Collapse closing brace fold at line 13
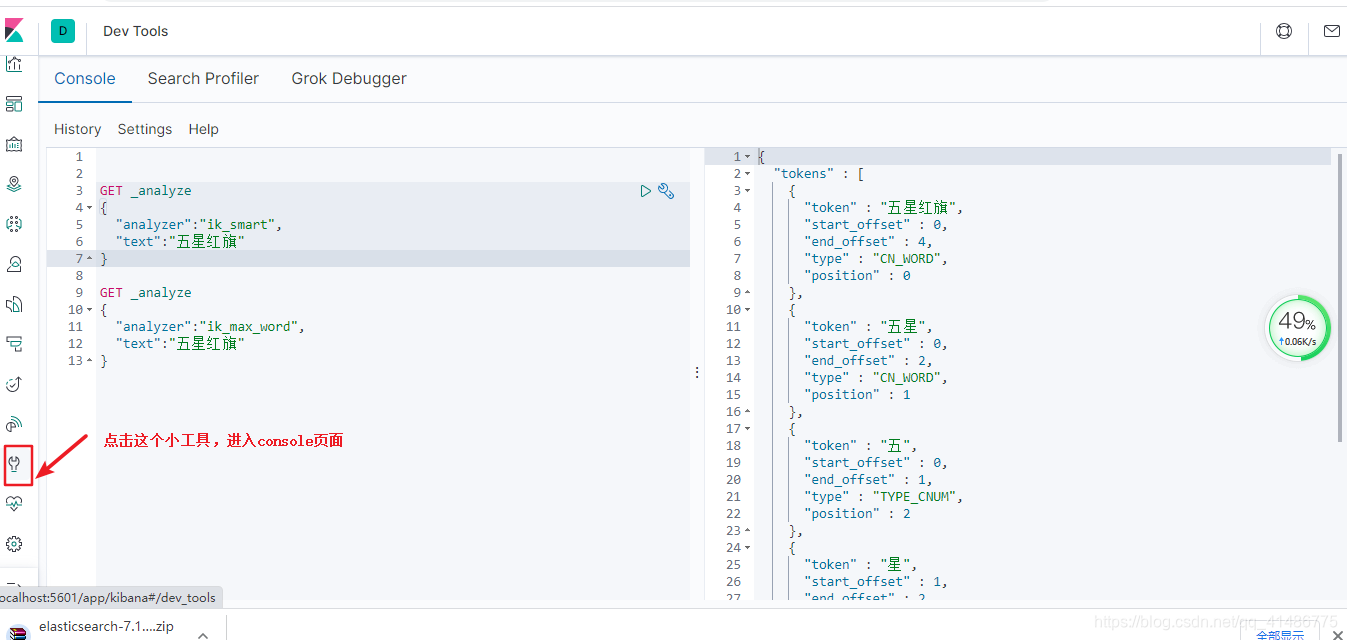The image size is (1347, 640). point(90,361)
